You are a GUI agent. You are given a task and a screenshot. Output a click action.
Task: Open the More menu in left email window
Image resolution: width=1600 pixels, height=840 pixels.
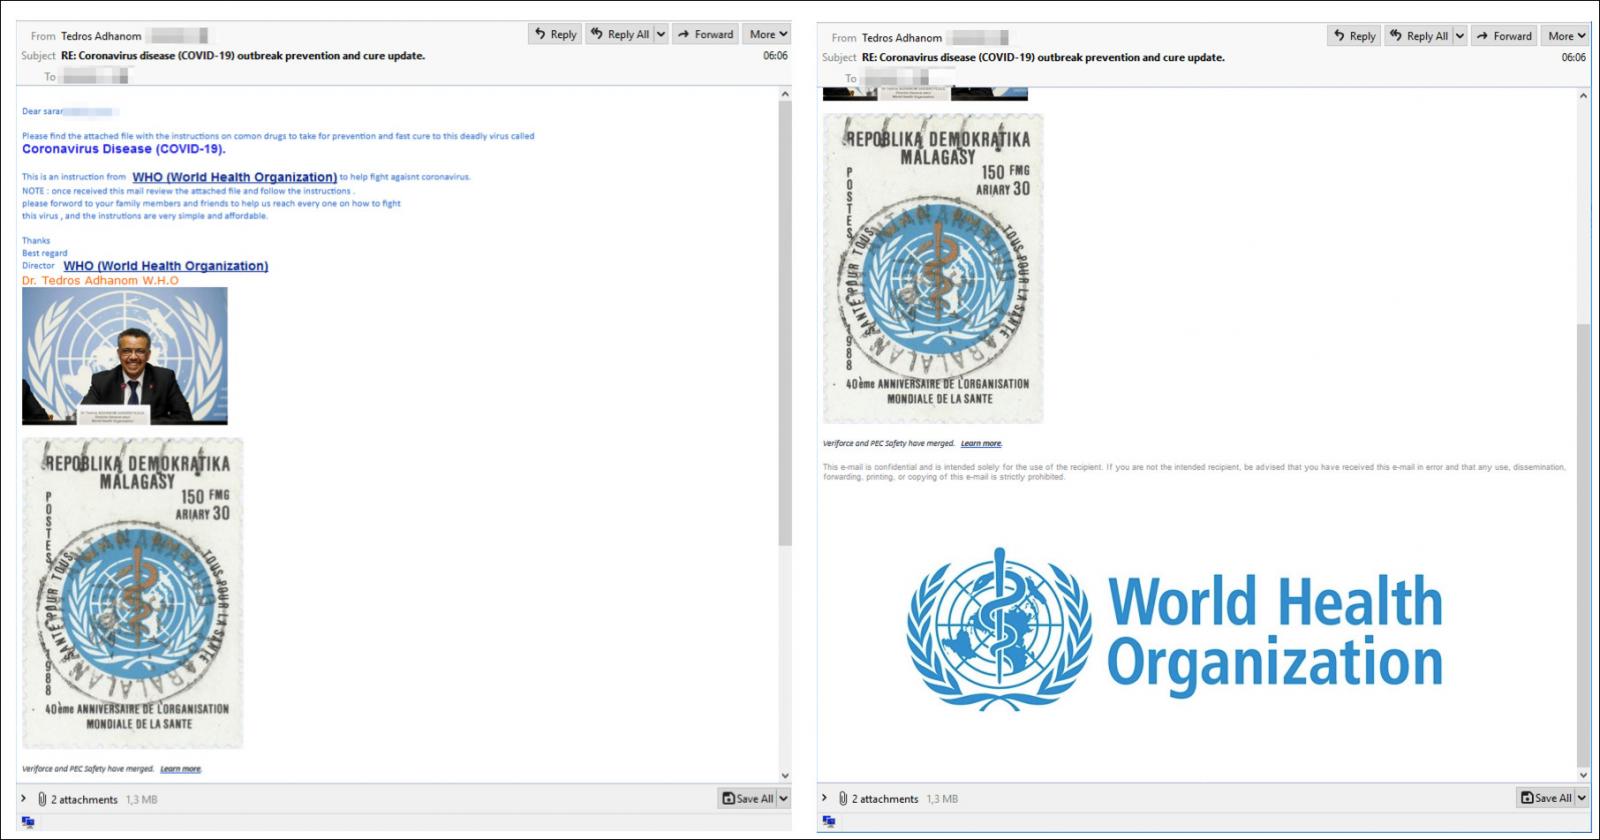[x=767, y=34]
